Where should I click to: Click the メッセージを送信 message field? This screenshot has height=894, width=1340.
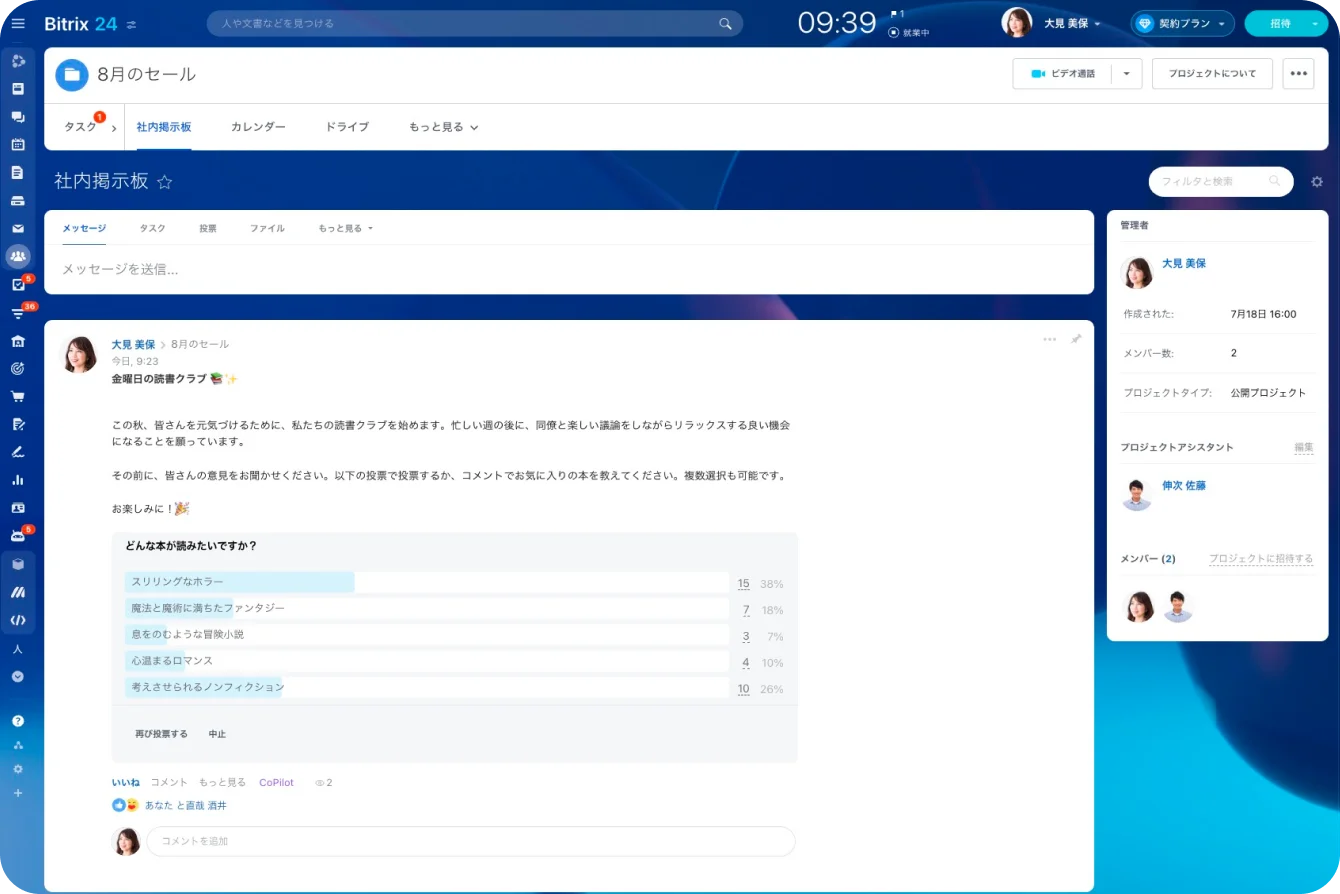coord(568,269)
